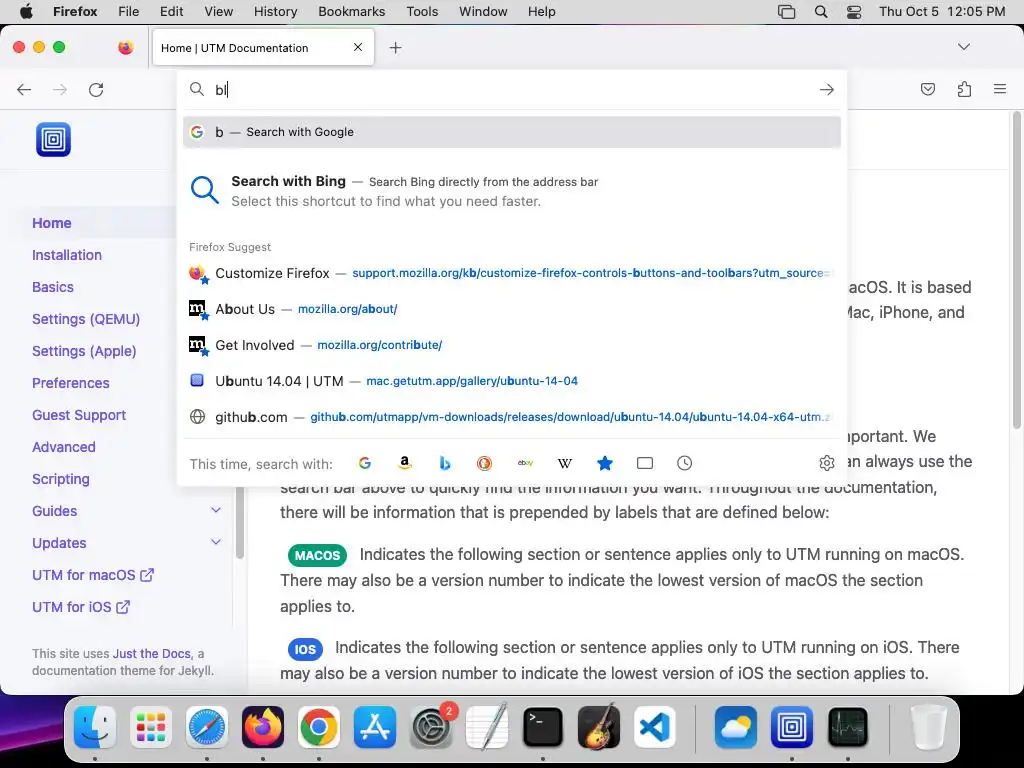Search this time with Bing icon
Image resolution: width=1024 pixels, height=768 pixels.
(x=445, y=463)
